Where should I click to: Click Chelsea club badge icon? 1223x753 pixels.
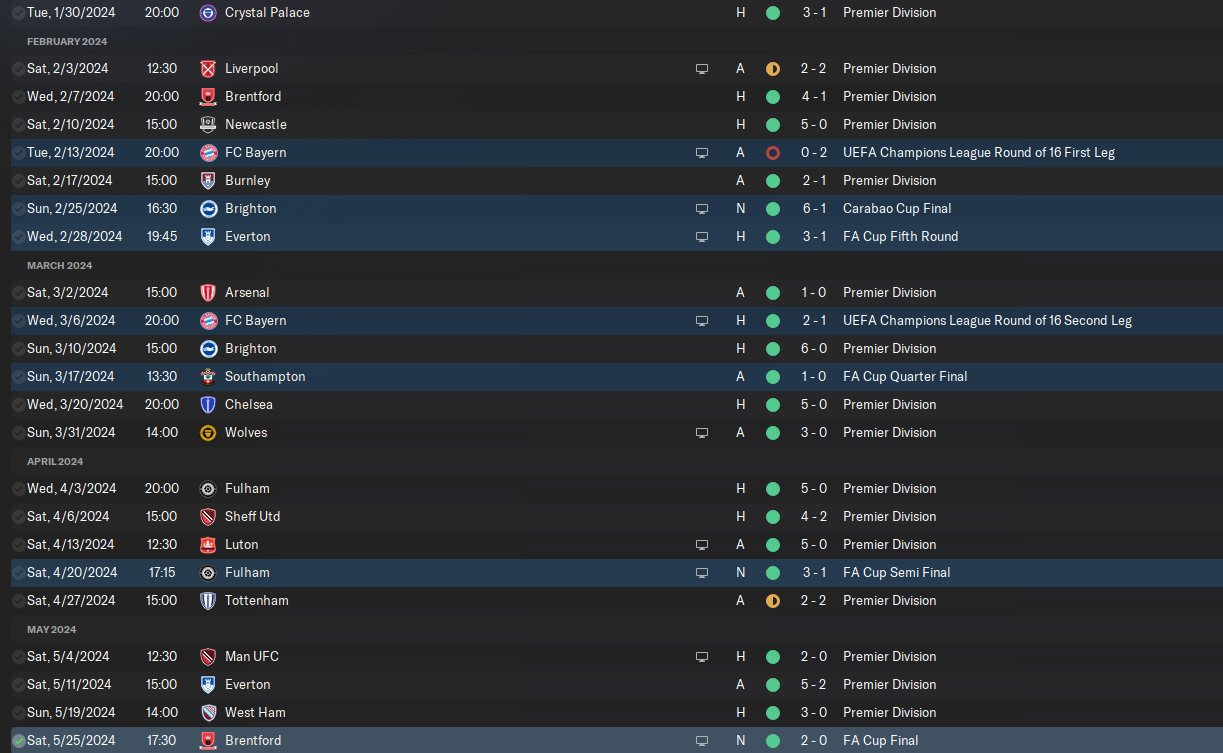[x=208, y=405]
